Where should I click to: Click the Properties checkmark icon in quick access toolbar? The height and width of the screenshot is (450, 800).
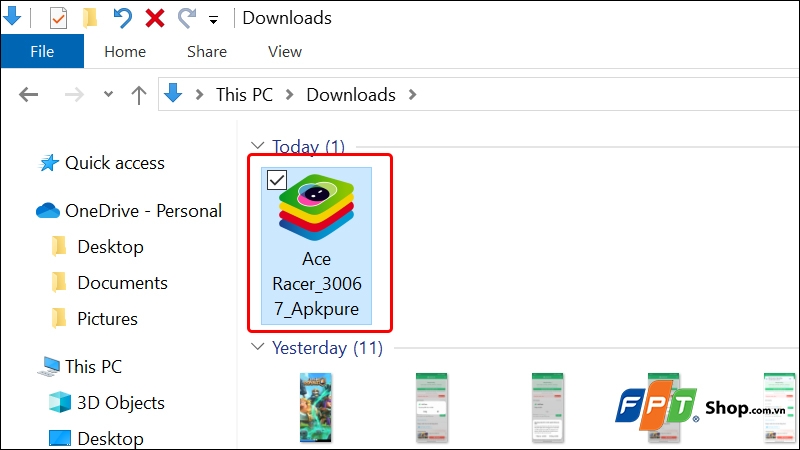point(58,18)
